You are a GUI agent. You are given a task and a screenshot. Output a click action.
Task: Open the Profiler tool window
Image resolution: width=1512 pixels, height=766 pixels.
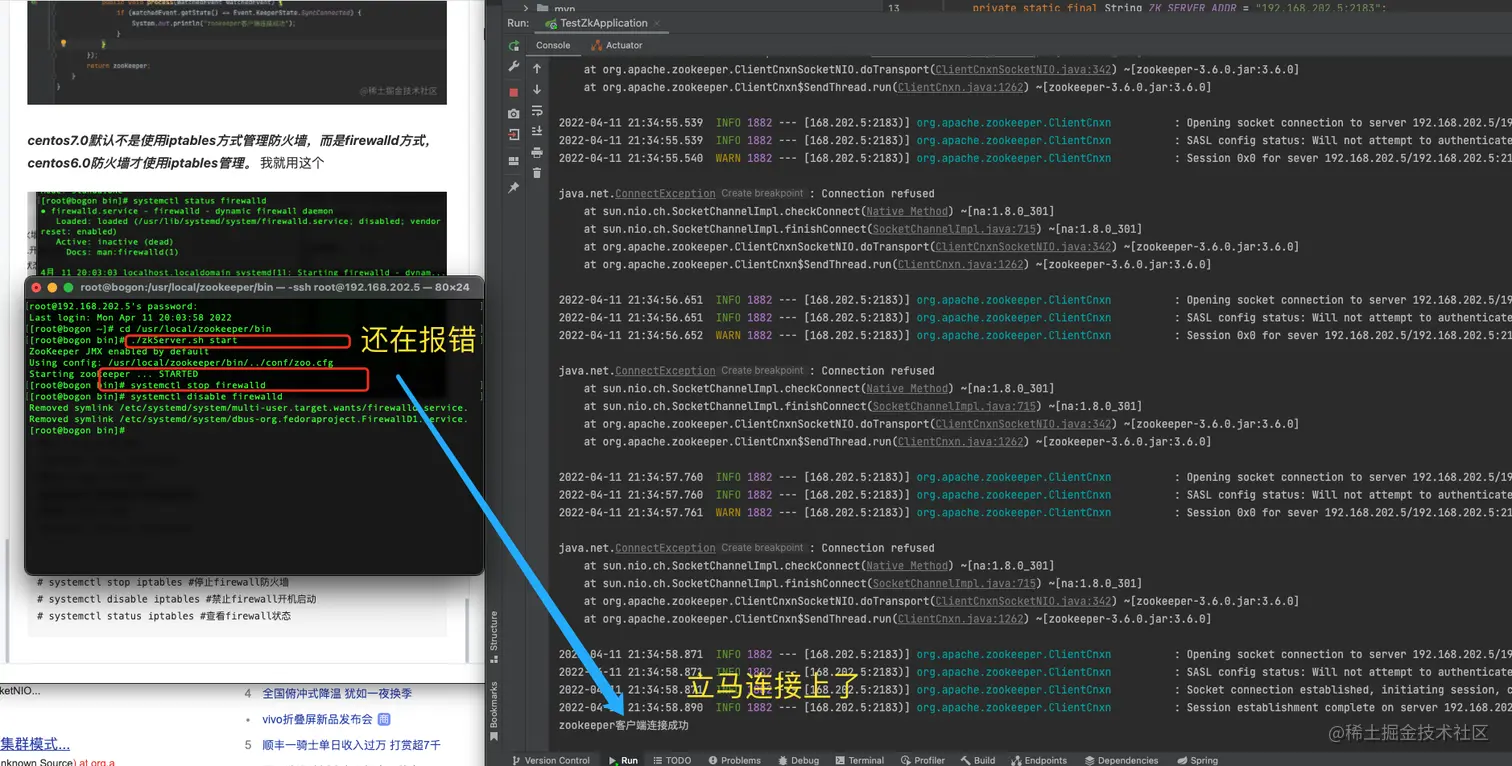click(922, 760)
